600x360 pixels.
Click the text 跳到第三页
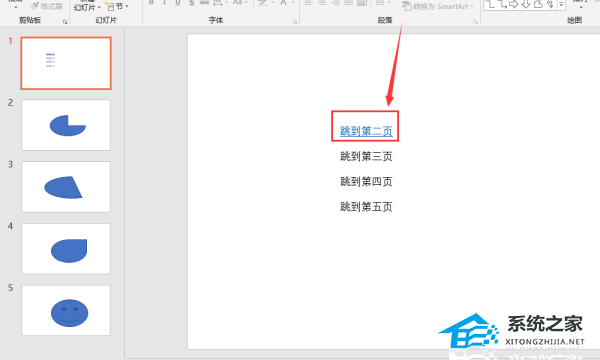coord(366,156)
